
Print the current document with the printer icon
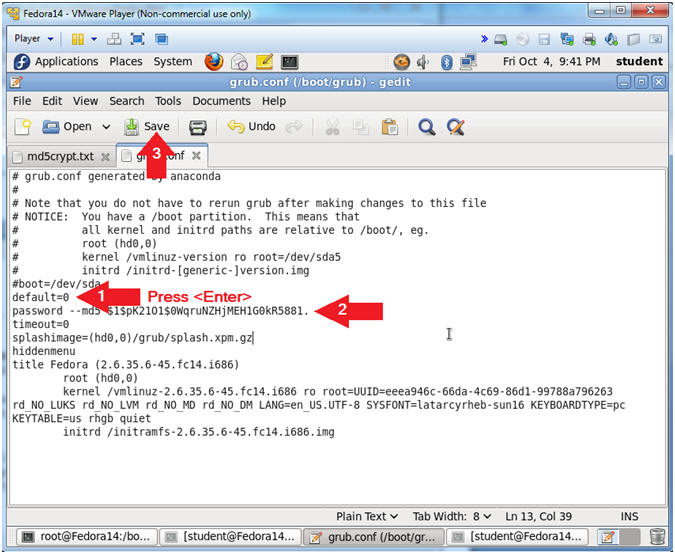point(198,127)
